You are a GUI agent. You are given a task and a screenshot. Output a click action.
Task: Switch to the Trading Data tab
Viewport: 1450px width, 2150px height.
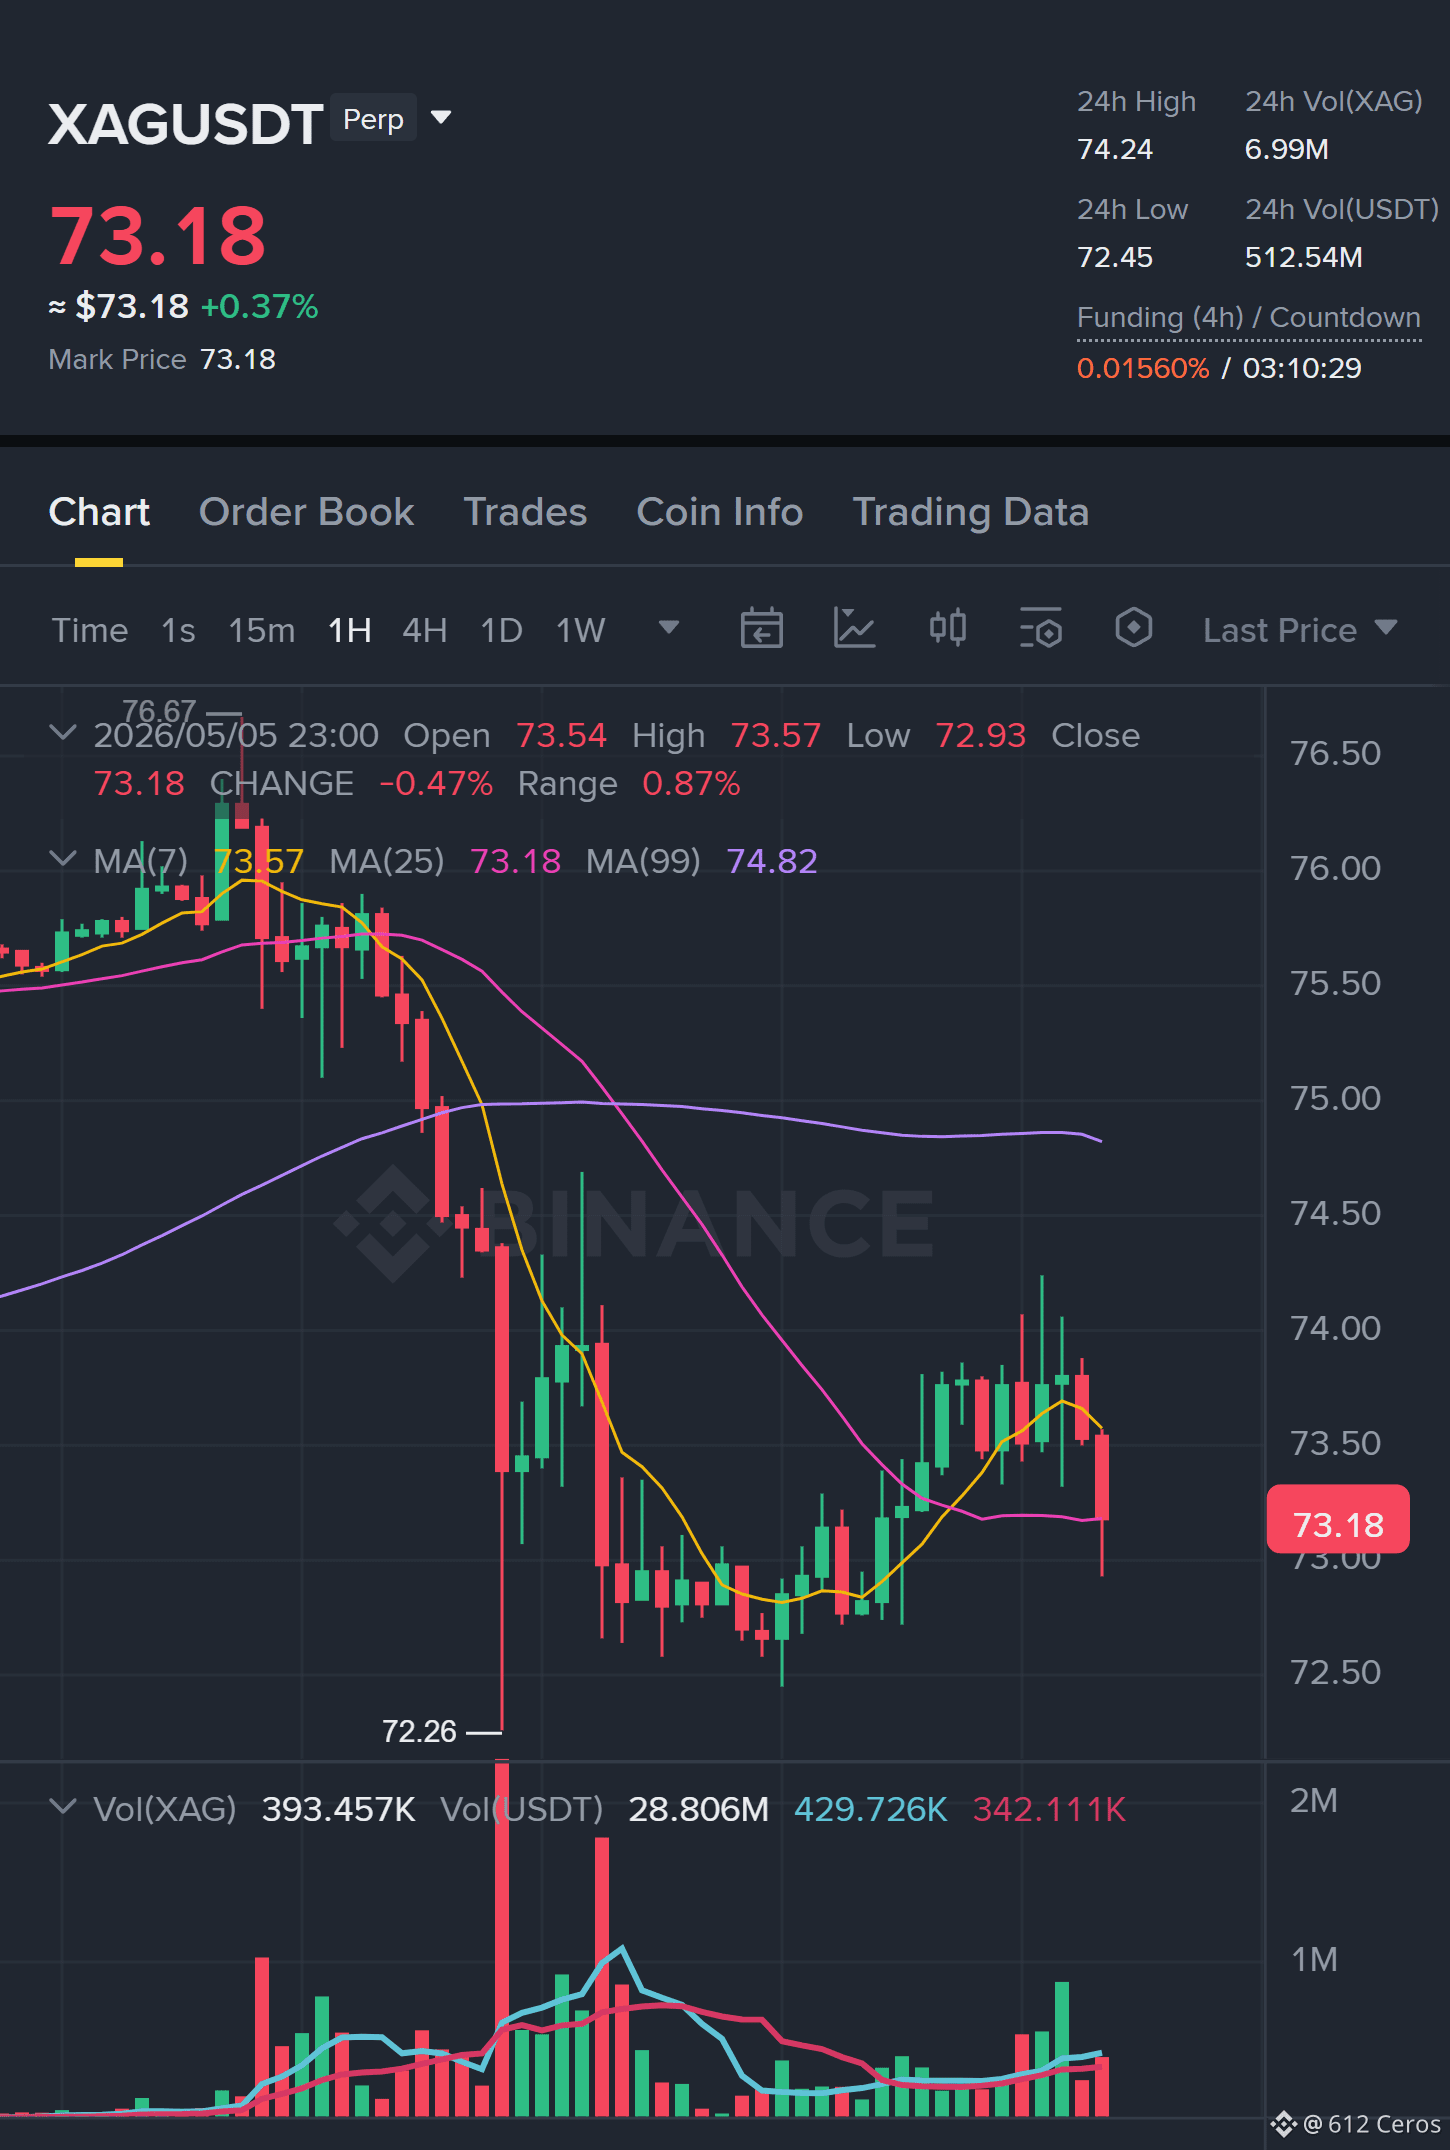(970, 512)
